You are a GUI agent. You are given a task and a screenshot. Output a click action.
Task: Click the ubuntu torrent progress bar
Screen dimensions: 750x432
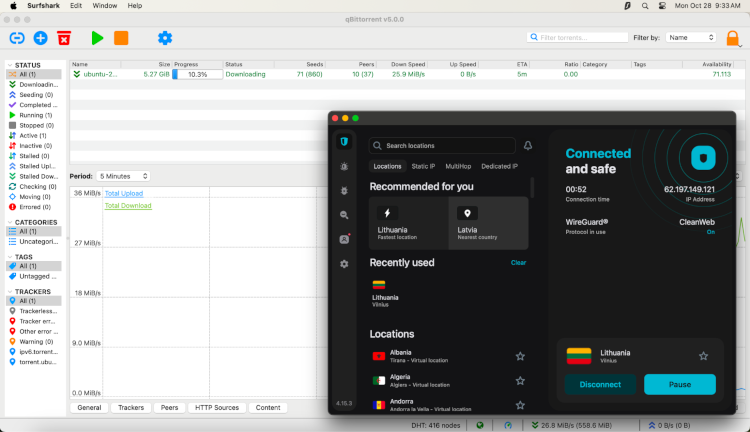tap(198, 74)
